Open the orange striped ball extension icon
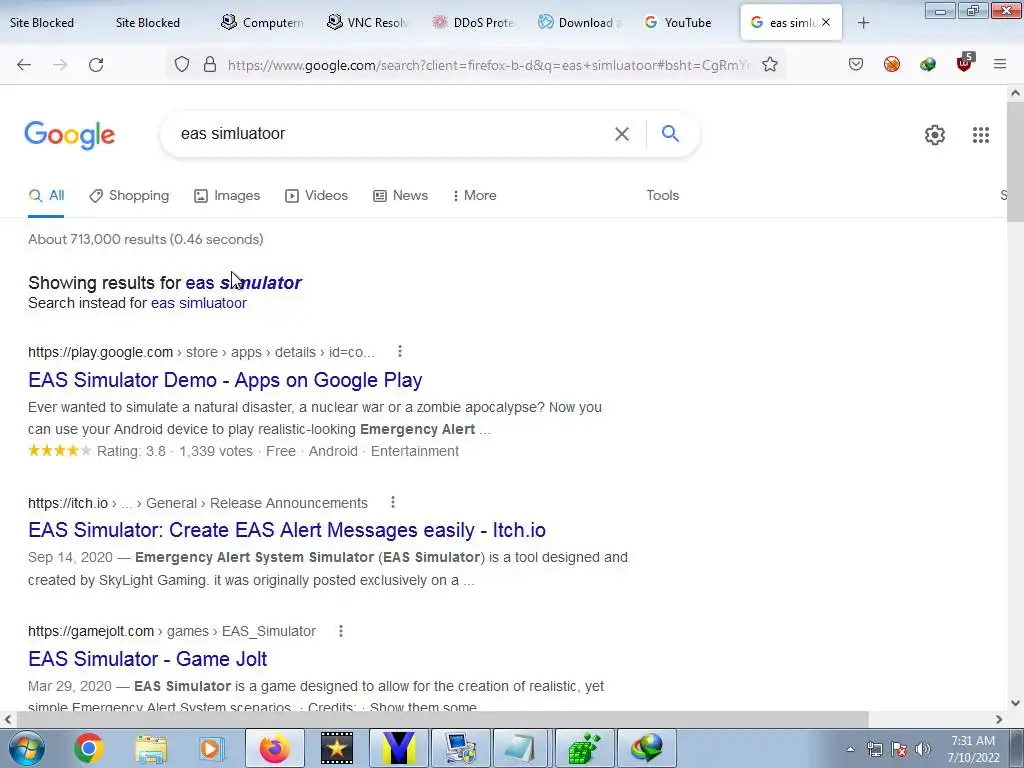The height and width of the screenshot is (768, 1024). [x=892, y=64]
